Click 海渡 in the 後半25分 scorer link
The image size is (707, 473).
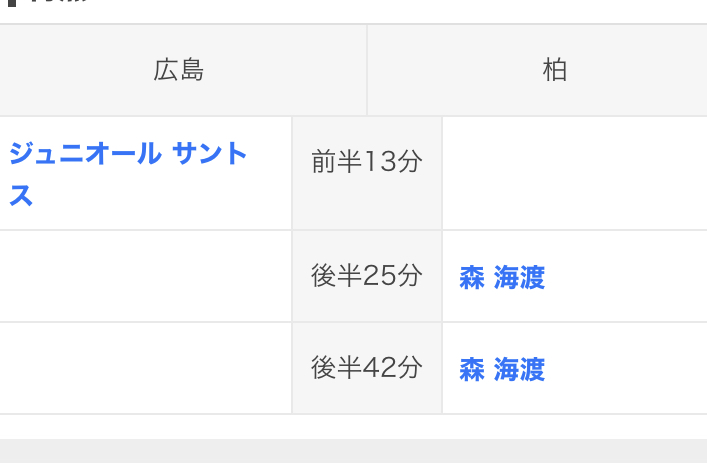coord(519,277)
